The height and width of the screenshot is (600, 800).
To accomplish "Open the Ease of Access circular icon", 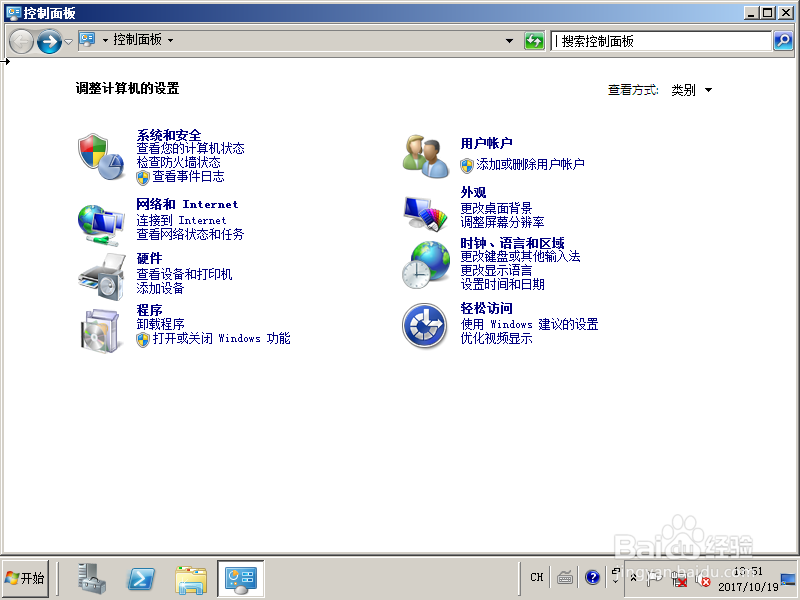I will point(424,326).
